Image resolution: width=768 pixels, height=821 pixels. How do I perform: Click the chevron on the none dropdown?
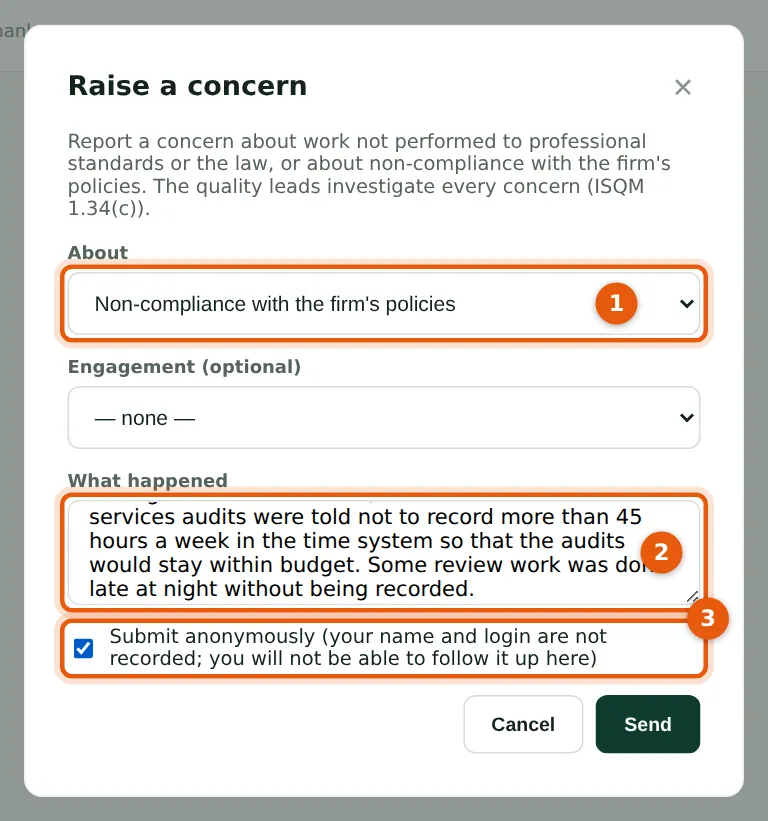tap(686, 418)
